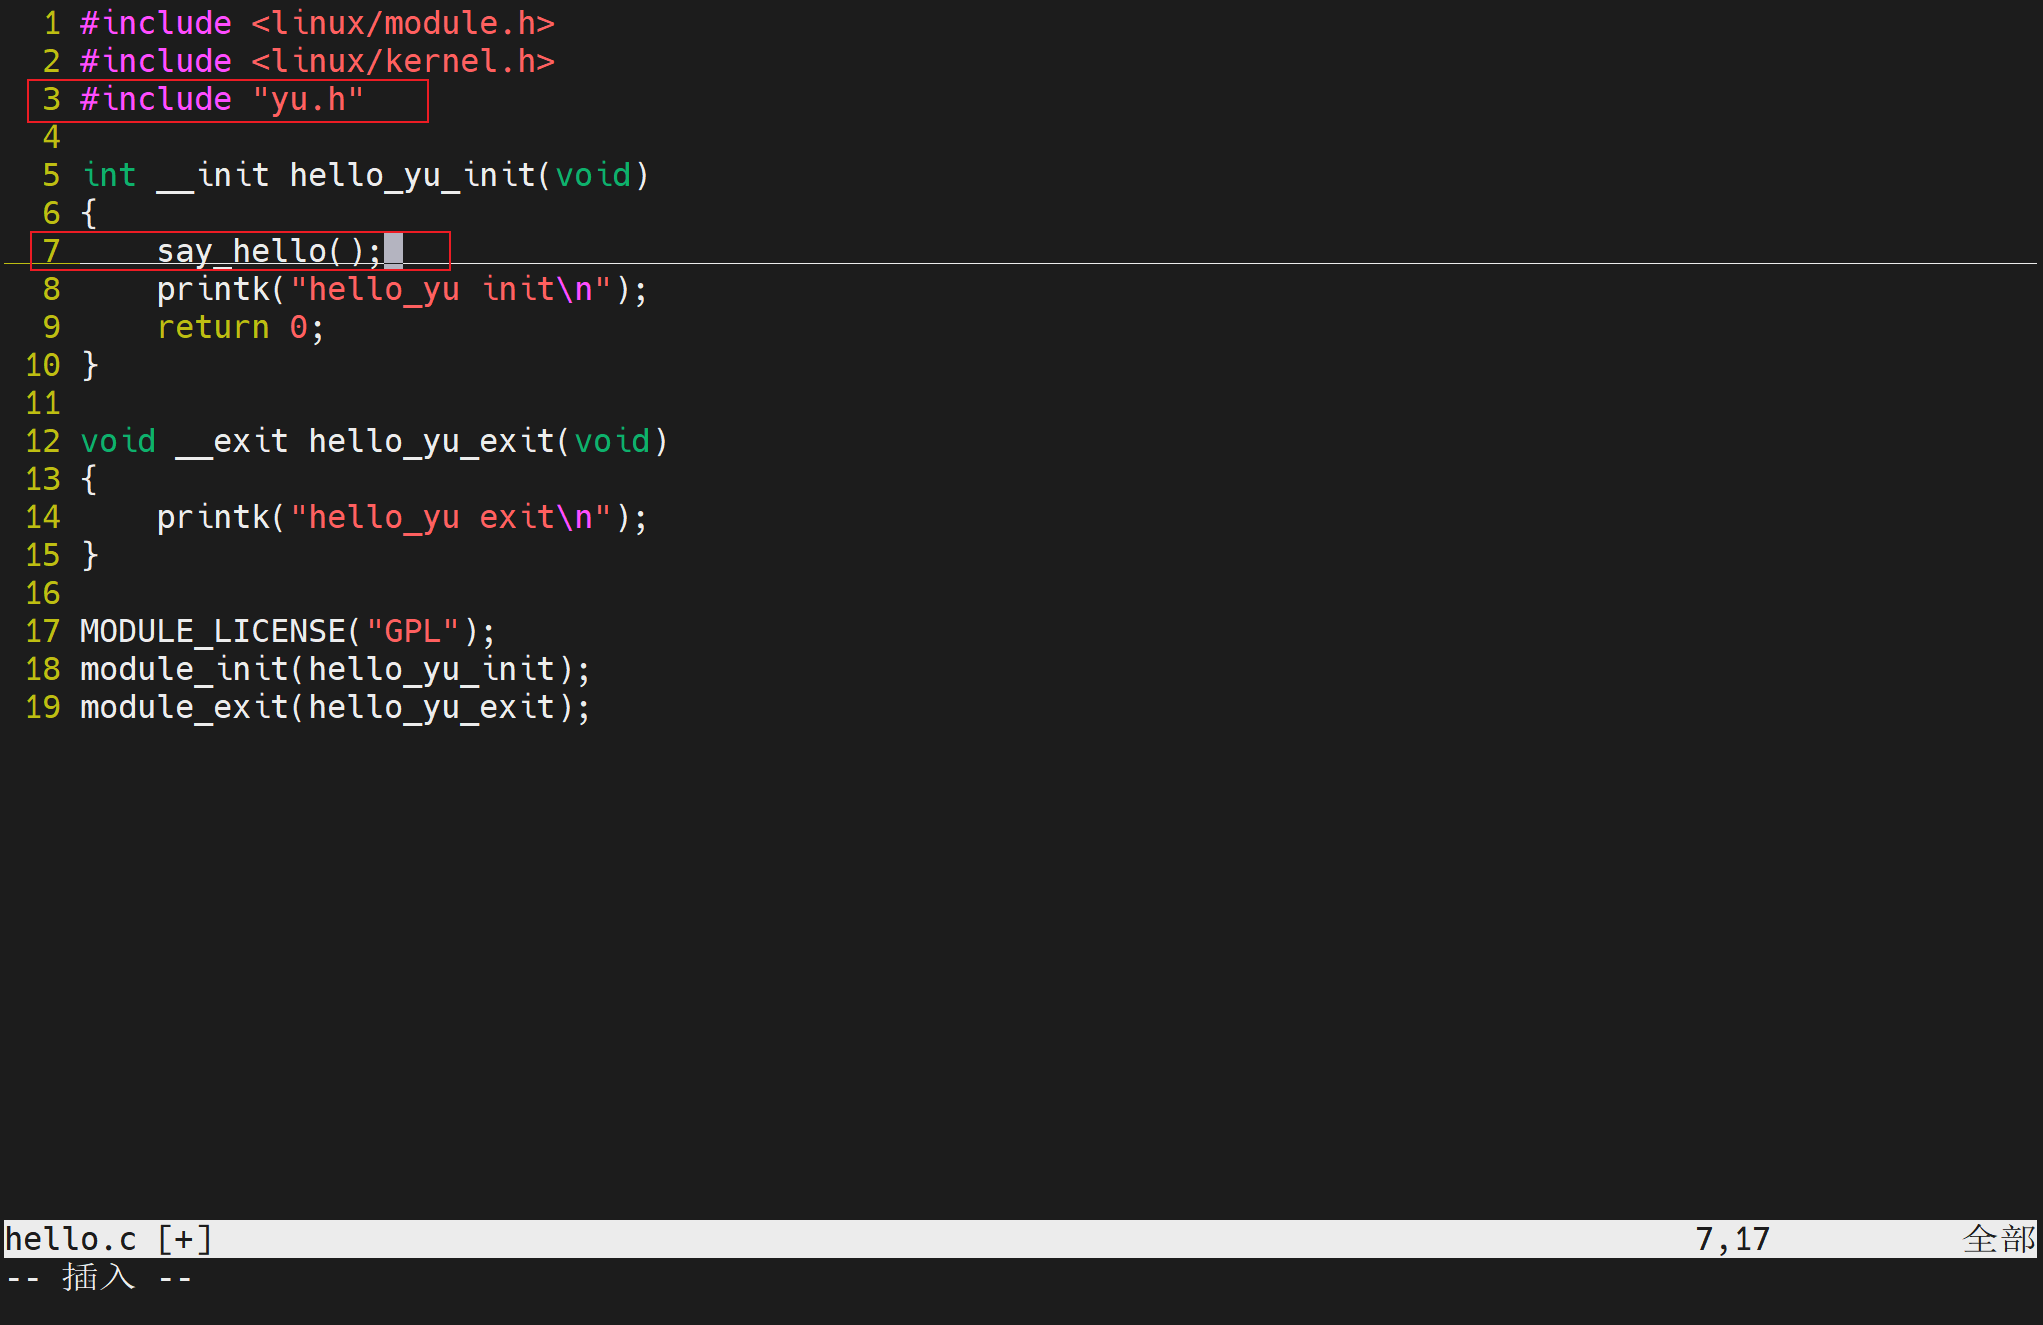Click the module_init call on line 18
Image resolution: width=2043 pixels, height=1325 pixels.
[184, 669]
